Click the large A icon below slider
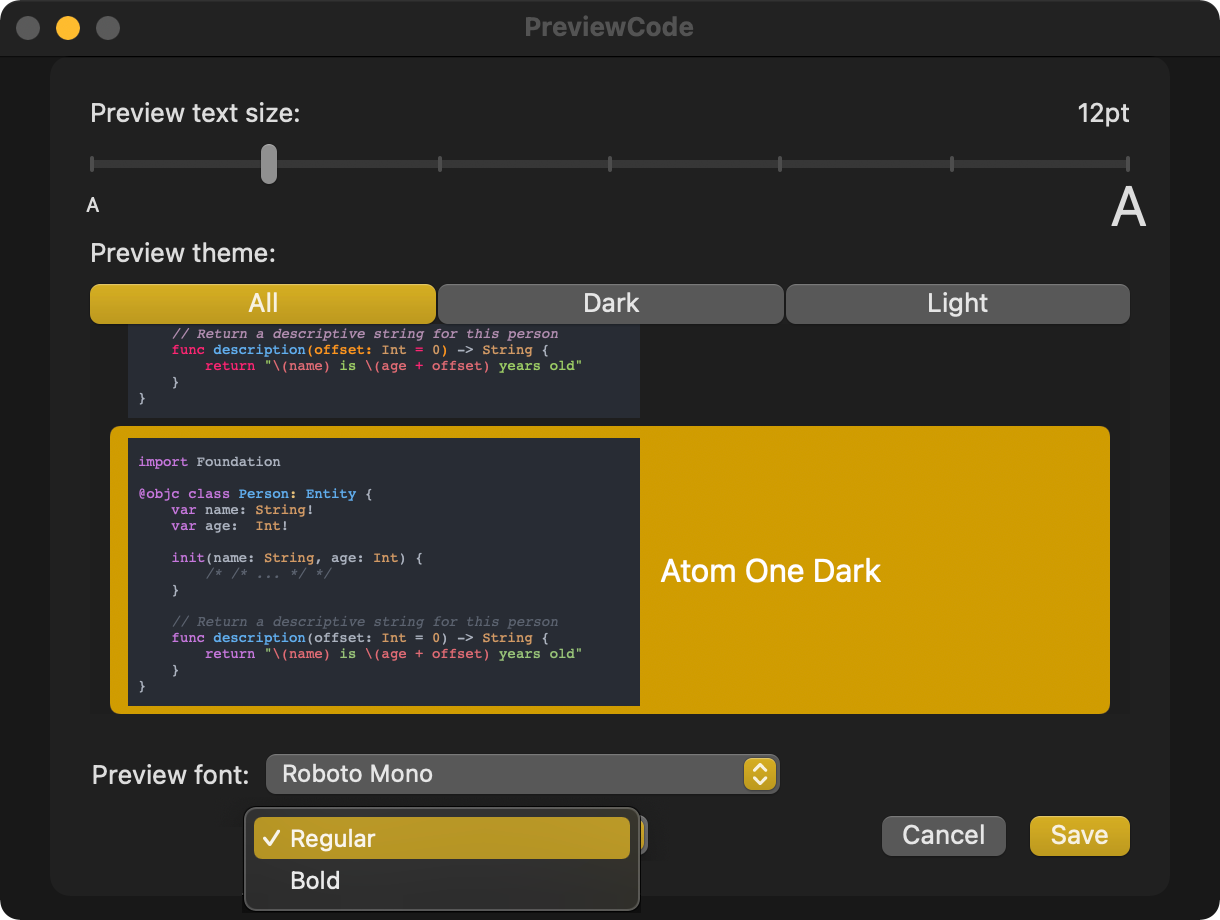Viewport: 1220px width, 920px height. point(1128,208)
